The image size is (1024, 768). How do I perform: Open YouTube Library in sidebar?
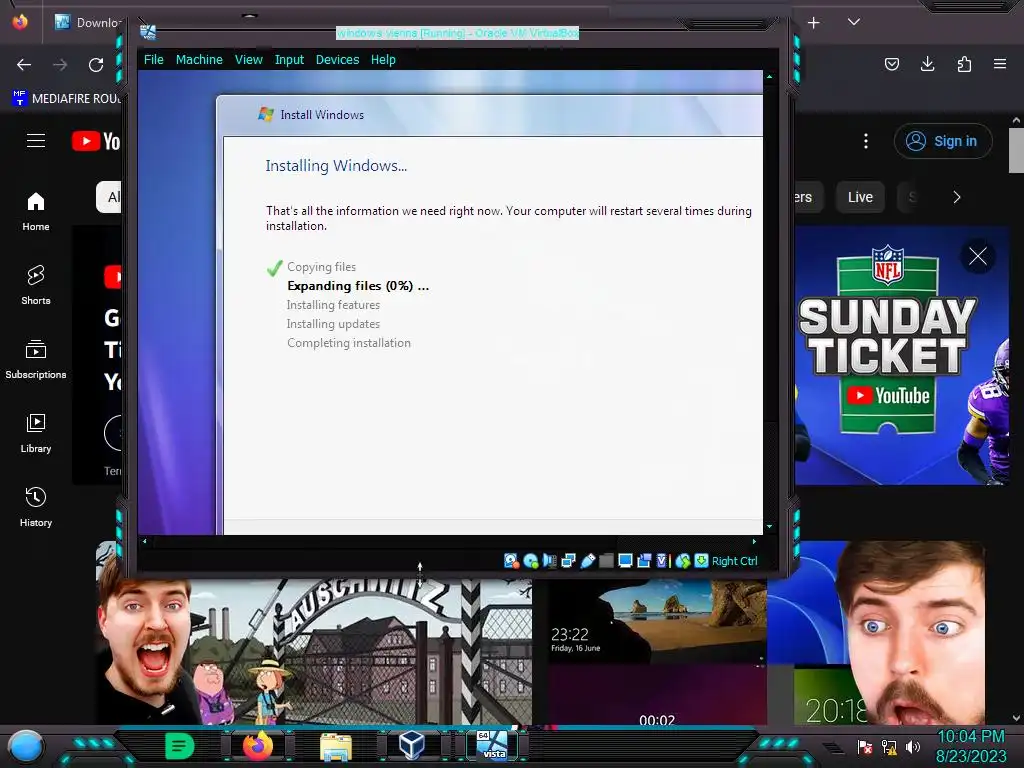36,433
